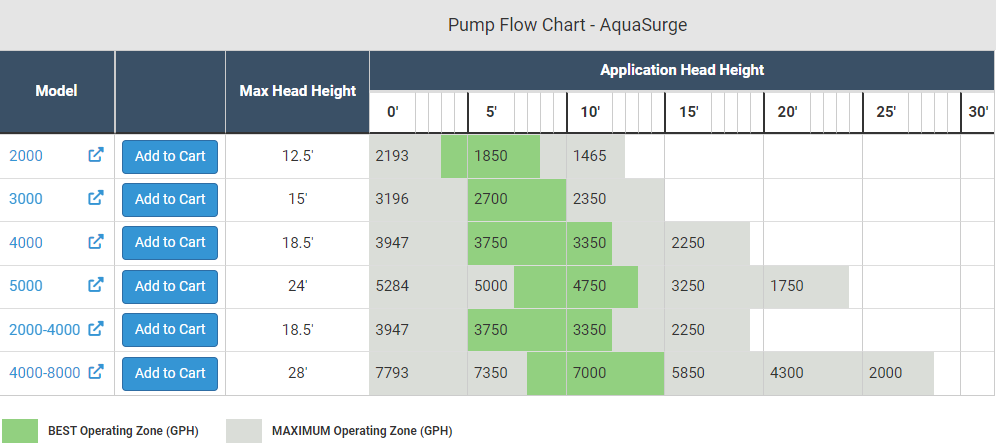
Task: Click the 2000 flow value at 25'
Action: (x=885, y=373)
